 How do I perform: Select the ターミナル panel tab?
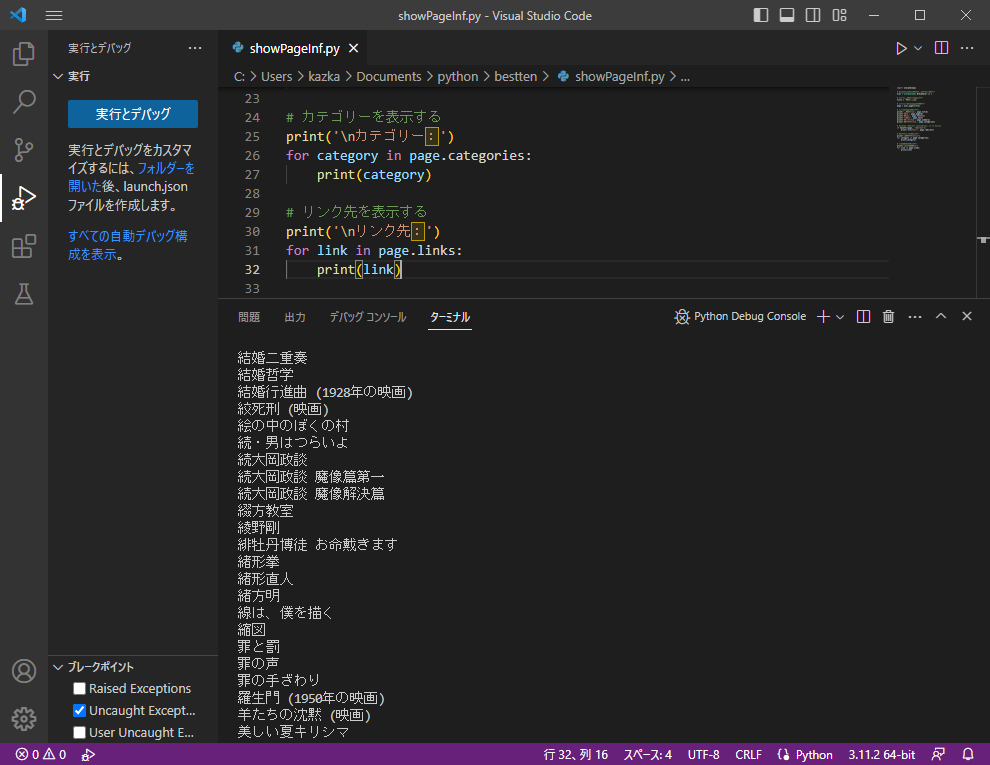[x=450, y=317]
